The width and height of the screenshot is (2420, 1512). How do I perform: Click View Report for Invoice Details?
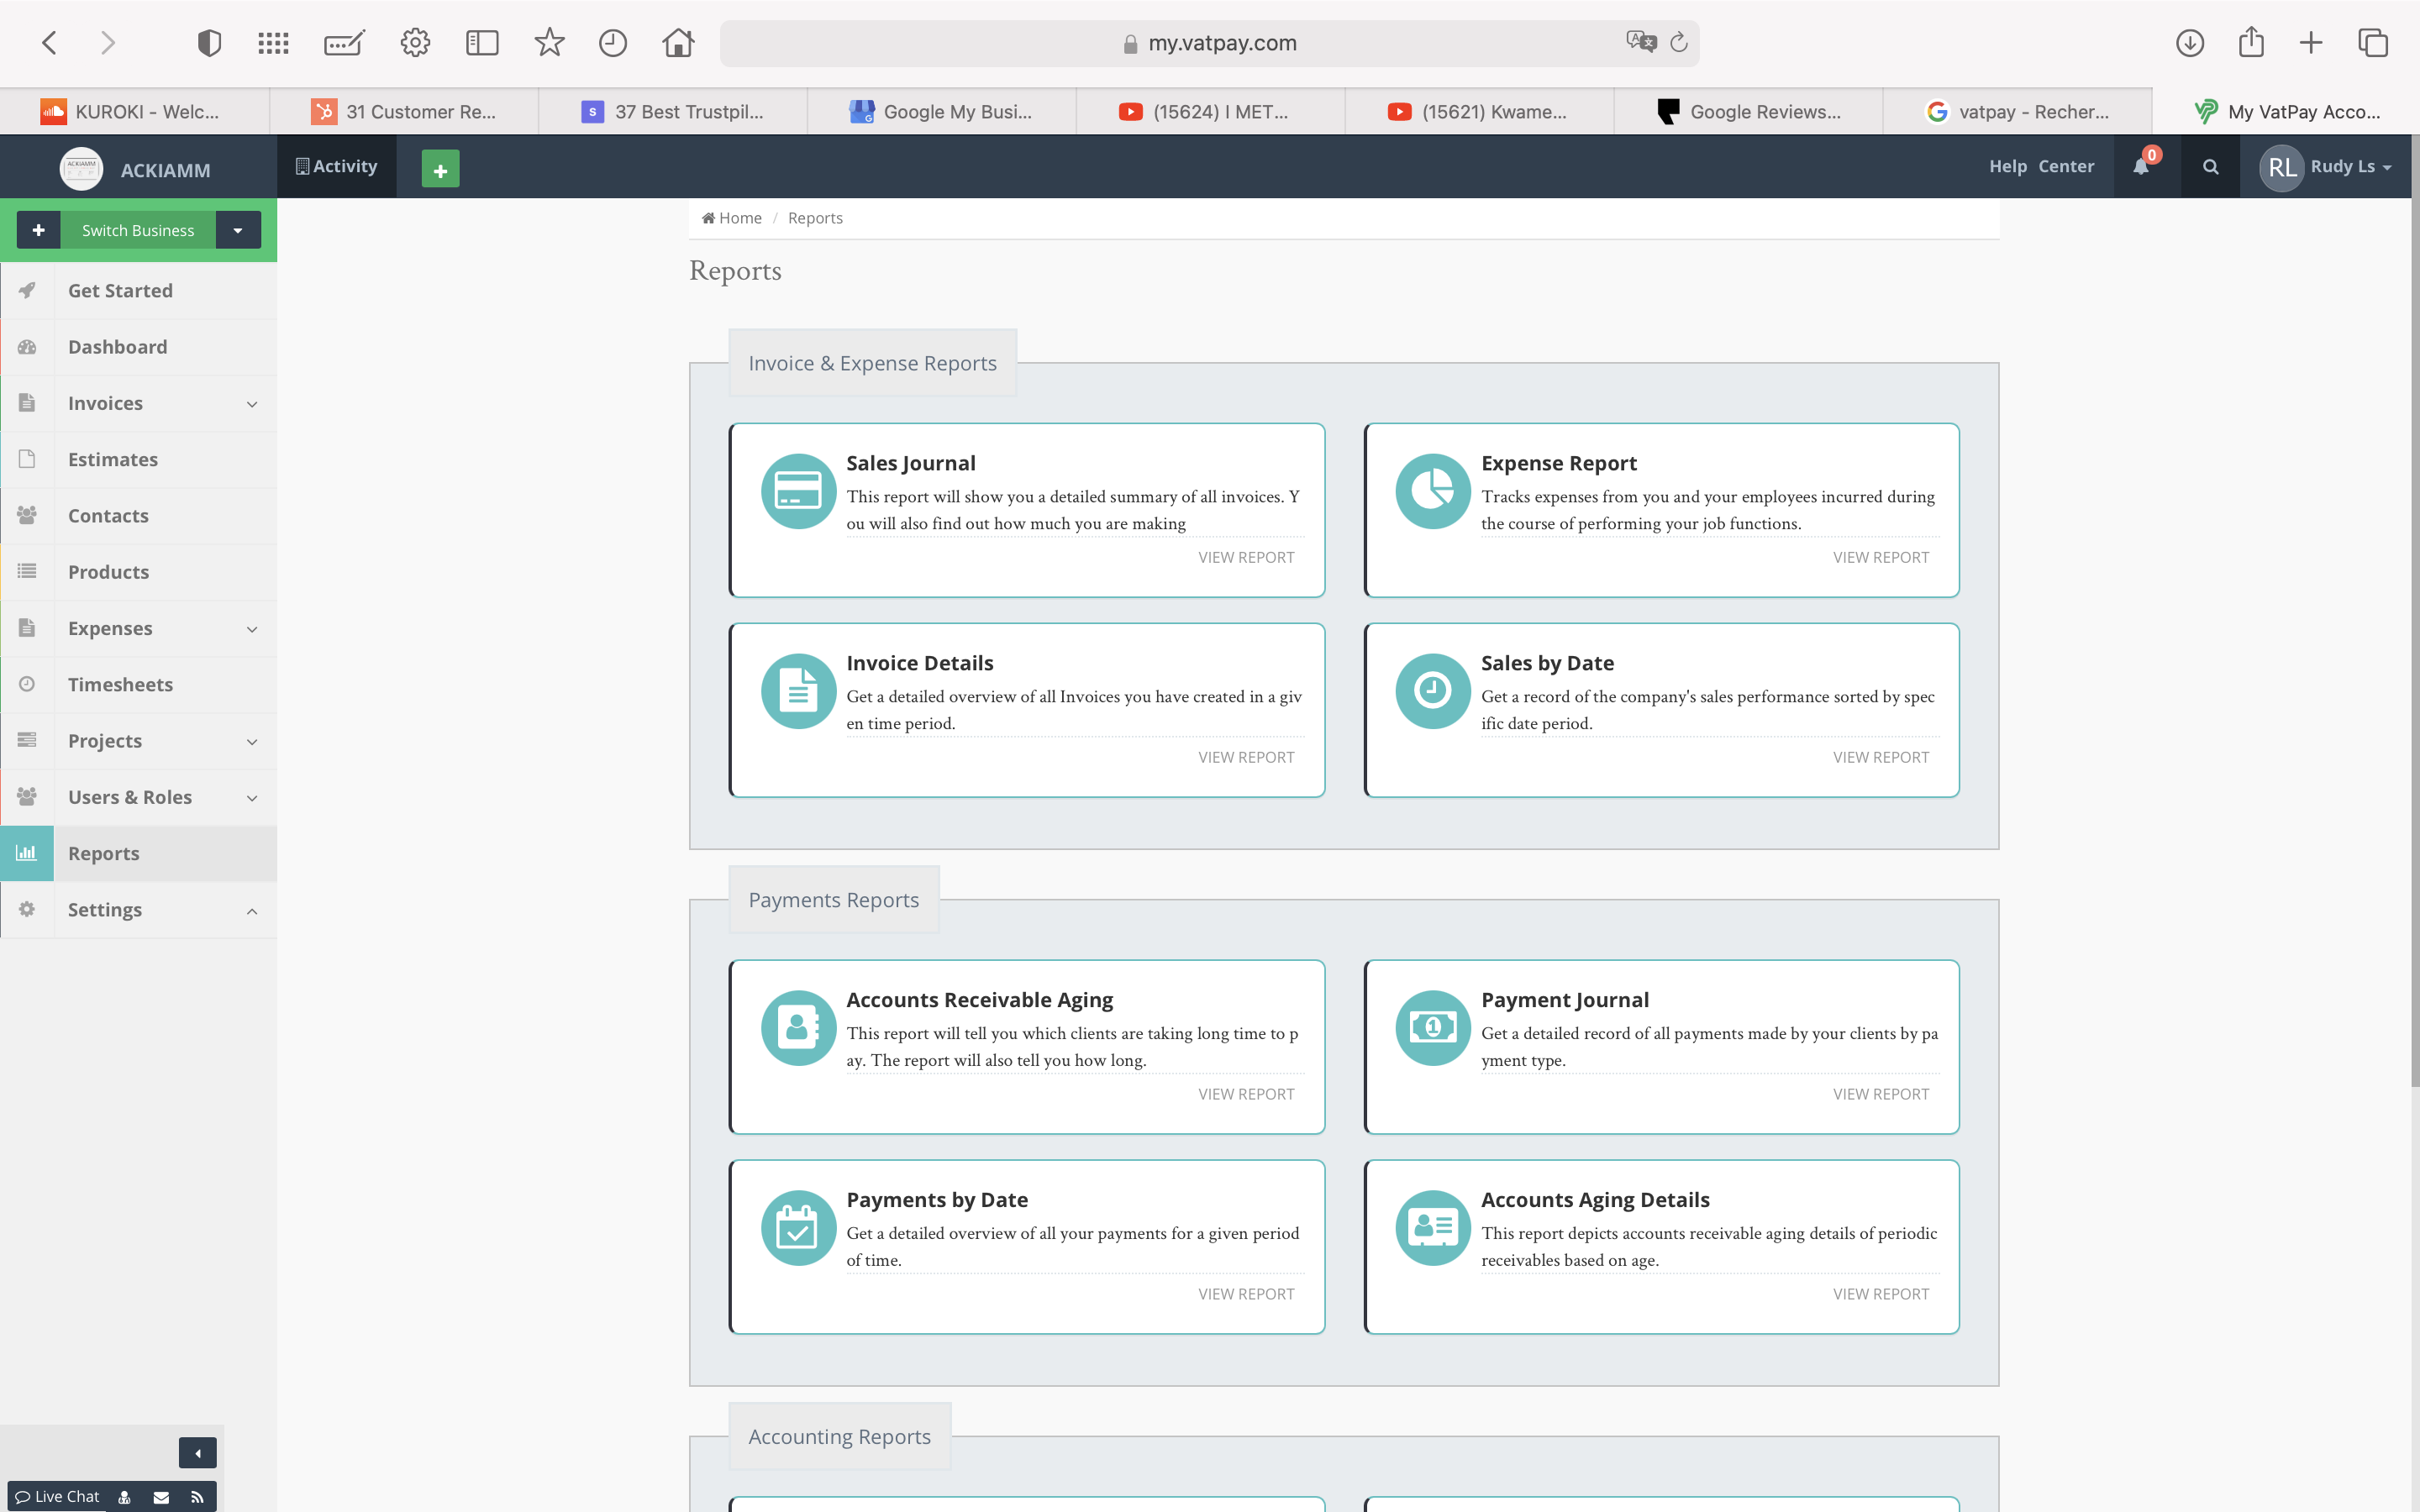tap(1245, 757)
